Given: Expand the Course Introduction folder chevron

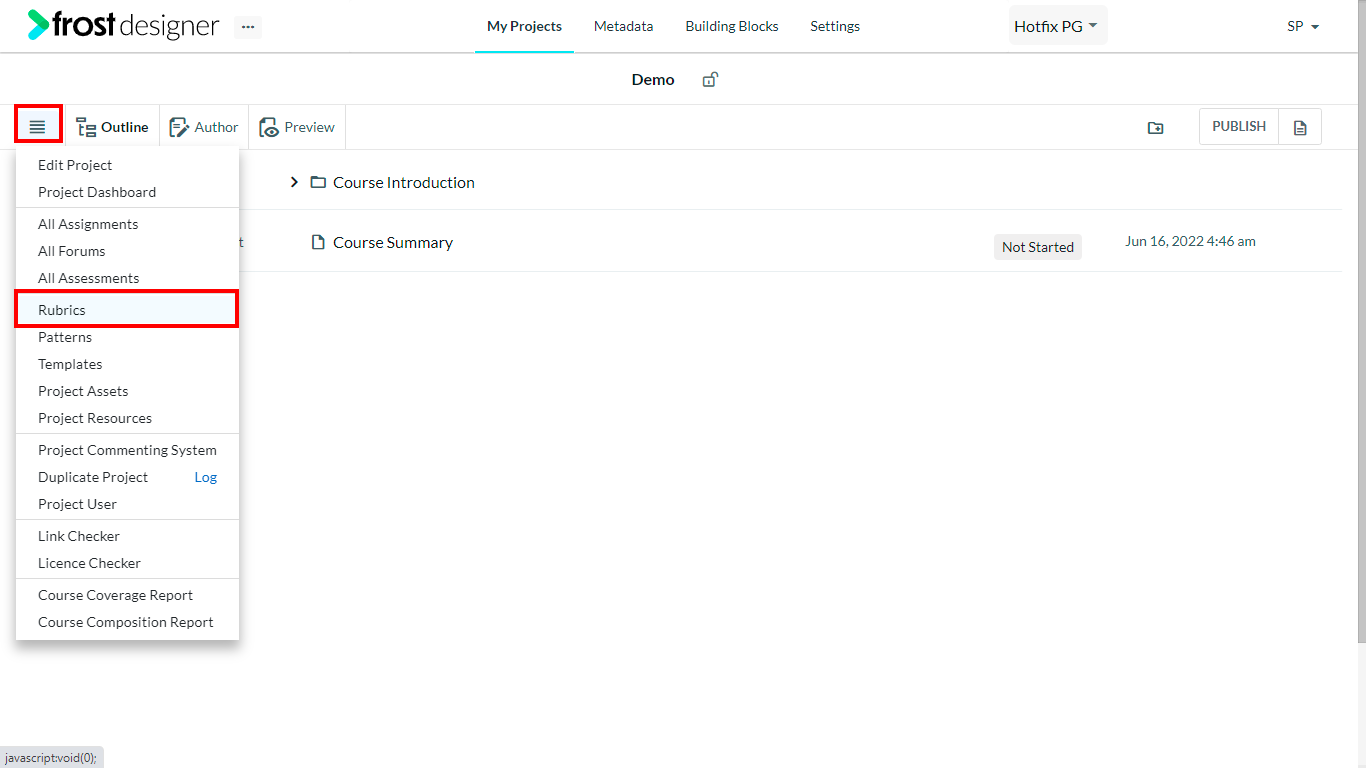Looking at the screenshot, I should [x=294, y=182].
